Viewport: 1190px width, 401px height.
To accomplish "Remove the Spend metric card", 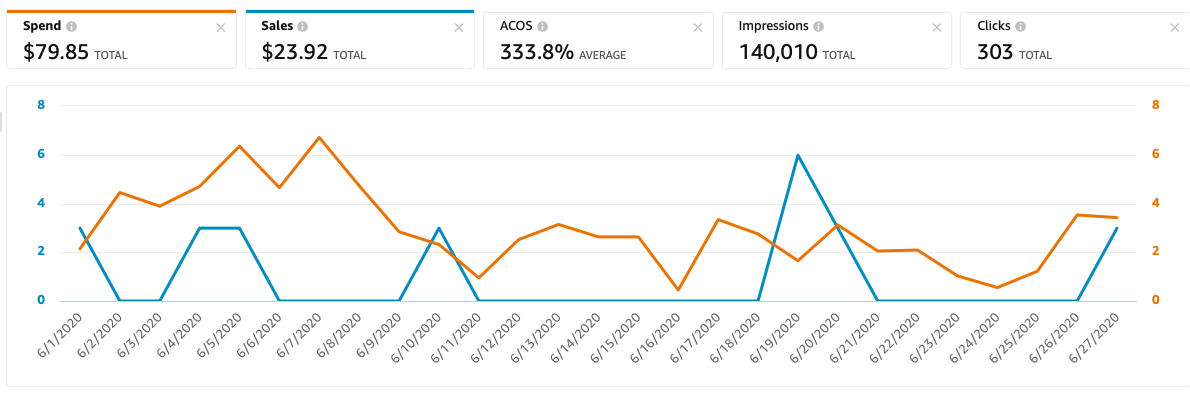I will (x=221, y=28).
